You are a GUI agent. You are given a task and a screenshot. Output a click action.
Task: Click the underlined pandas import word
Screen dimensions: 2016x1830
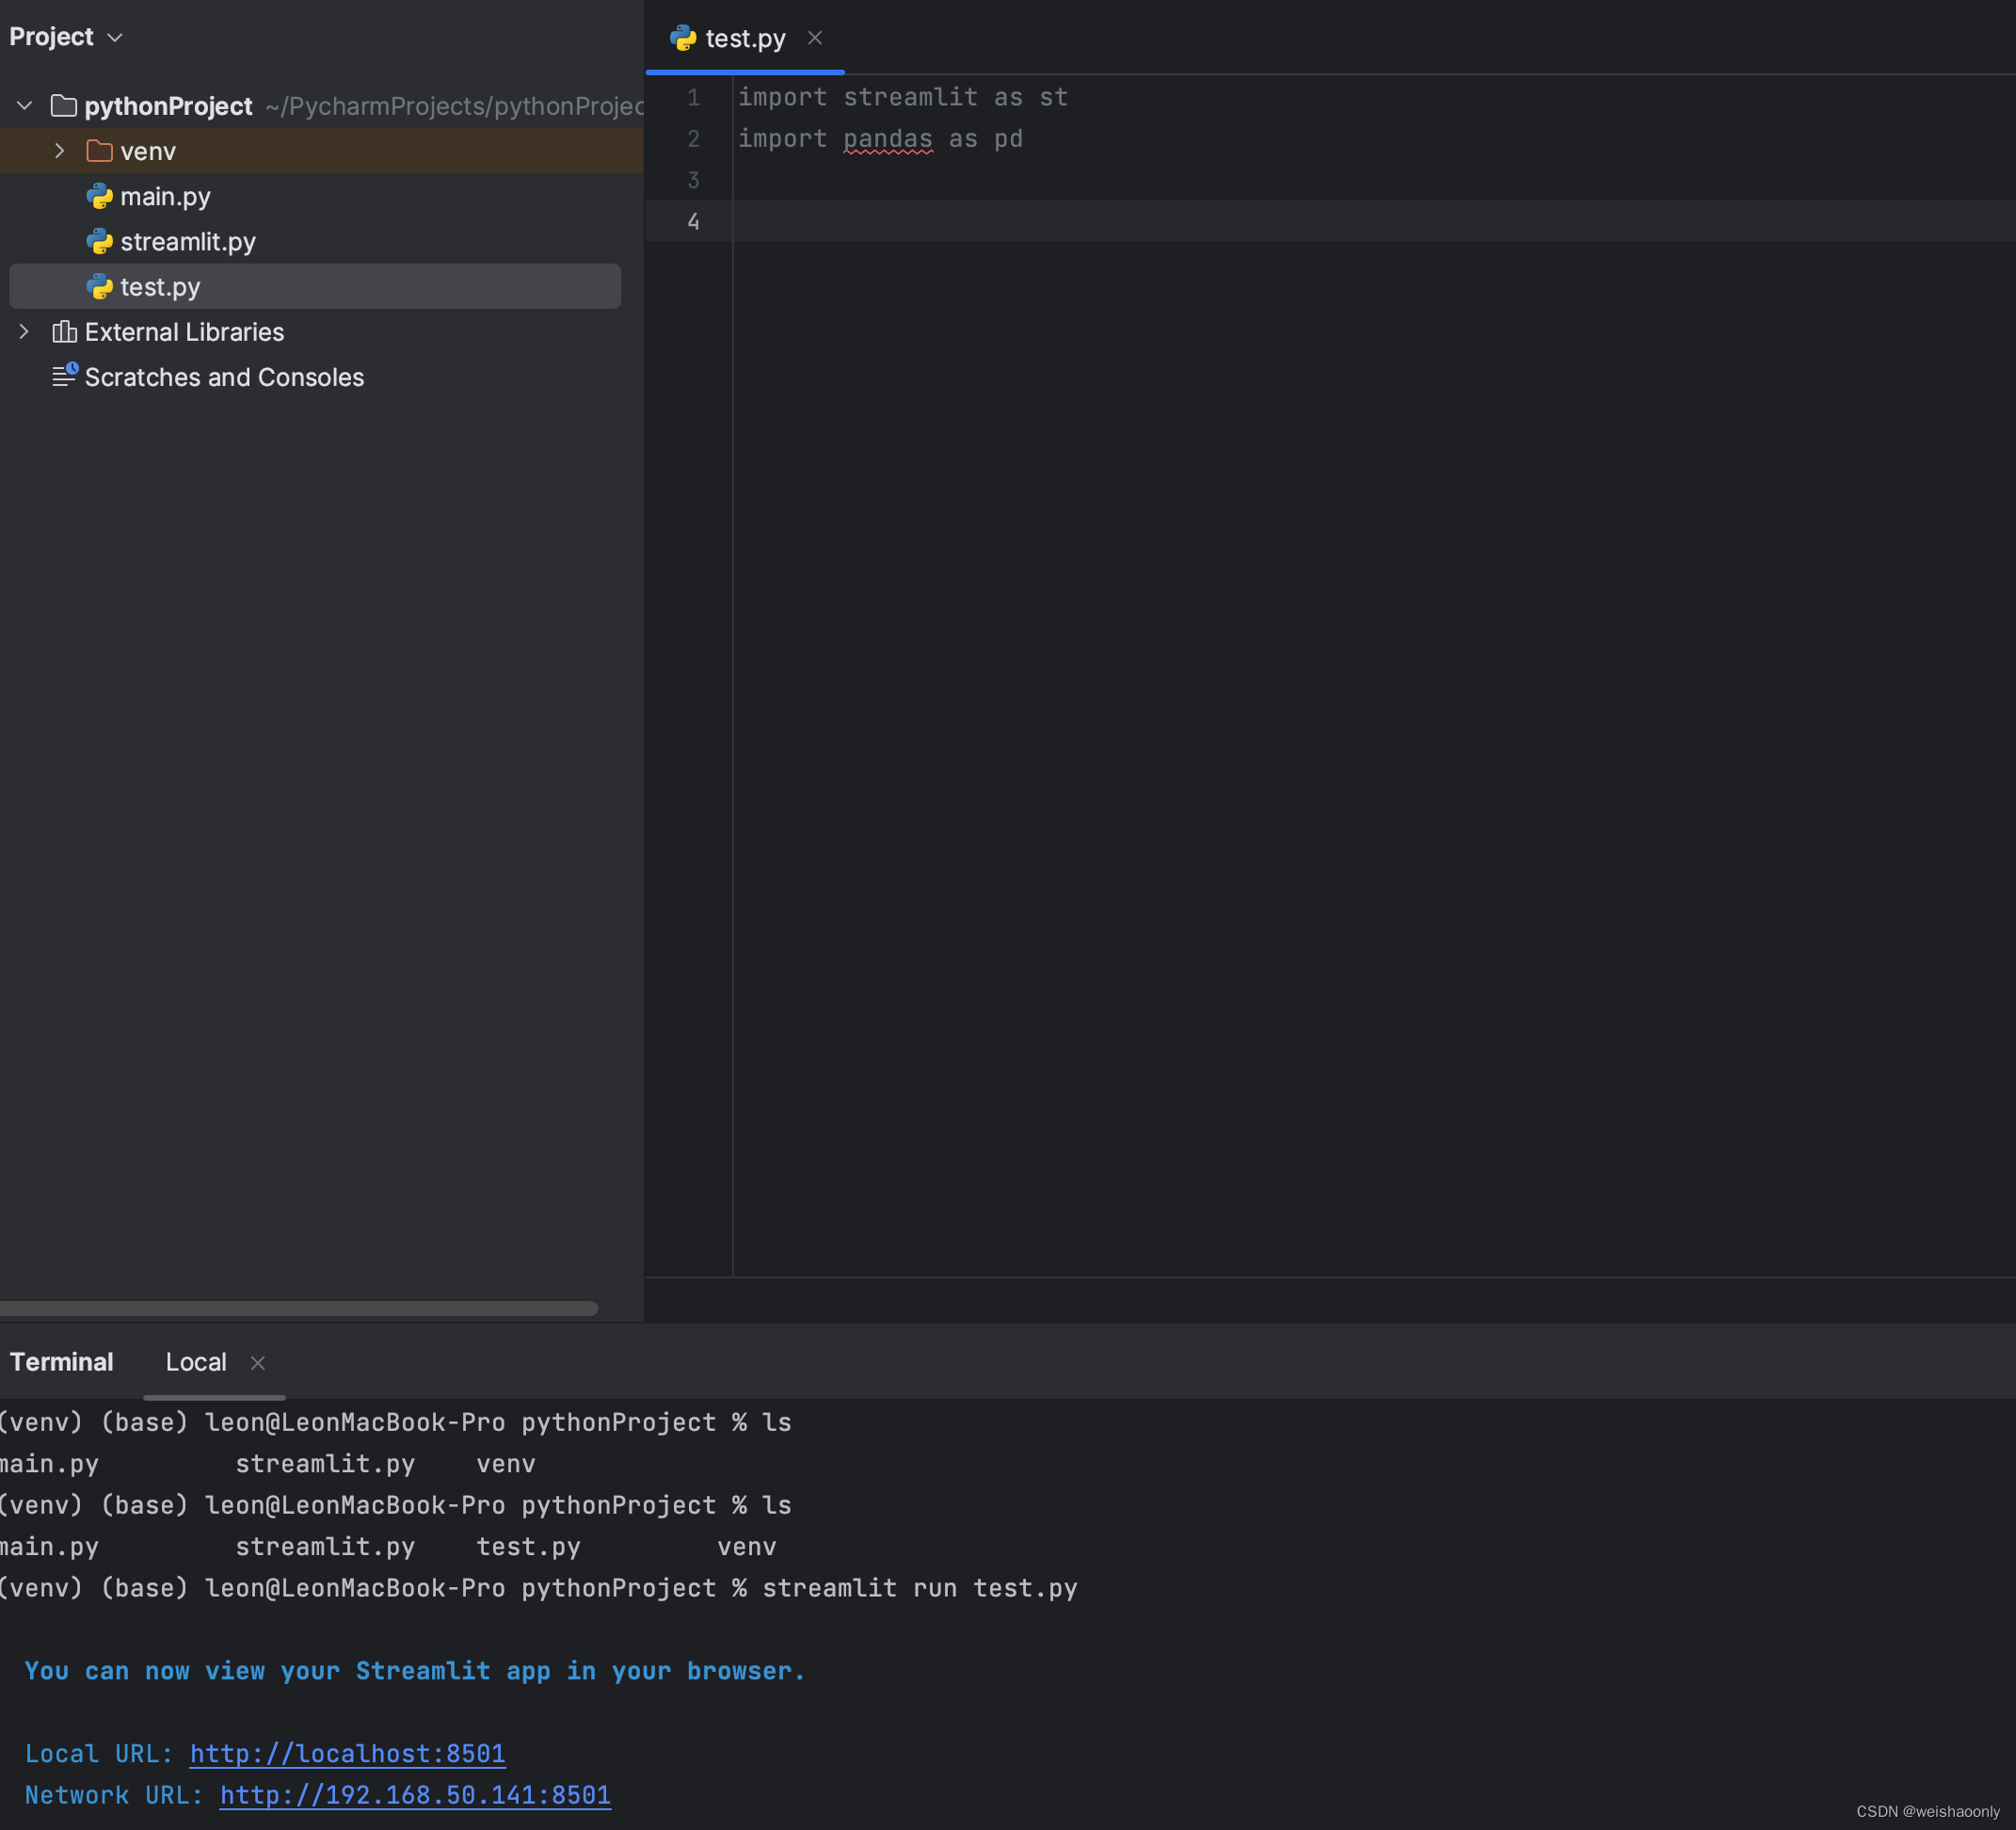coord(888,139)
